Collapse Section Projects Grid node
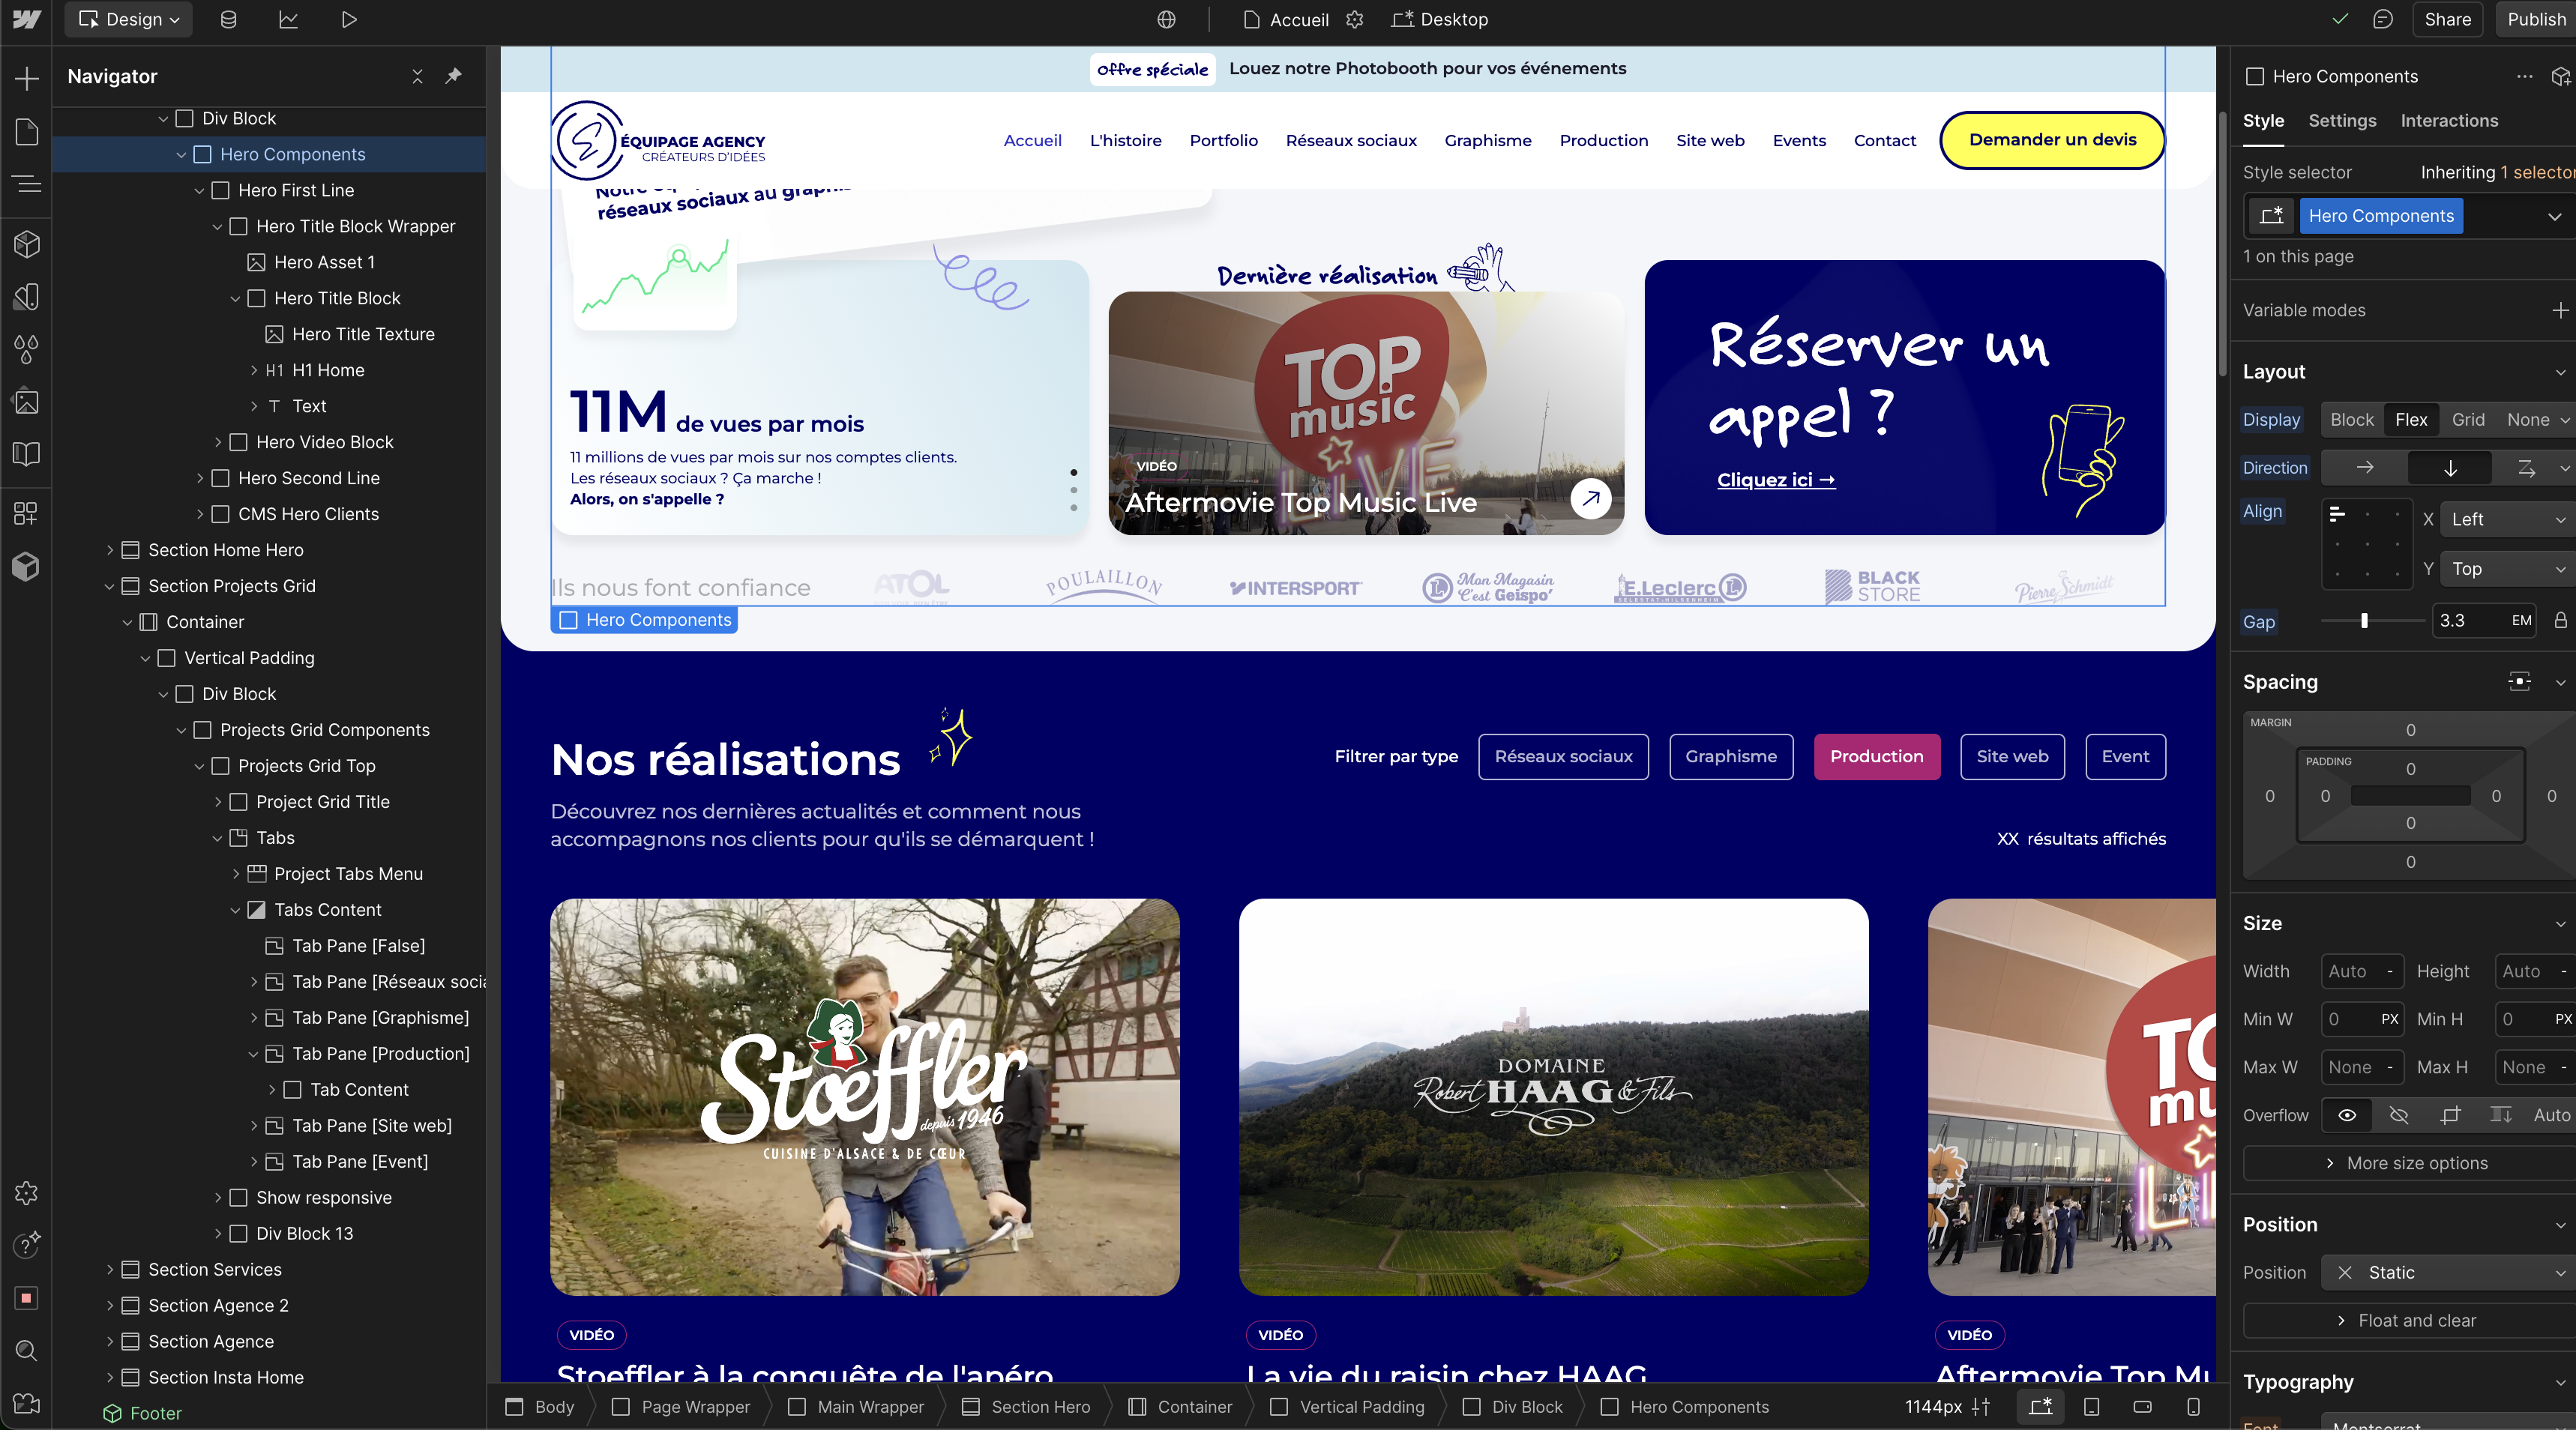The width and height of the screenshot is (2576, 1430). point(110,586)
